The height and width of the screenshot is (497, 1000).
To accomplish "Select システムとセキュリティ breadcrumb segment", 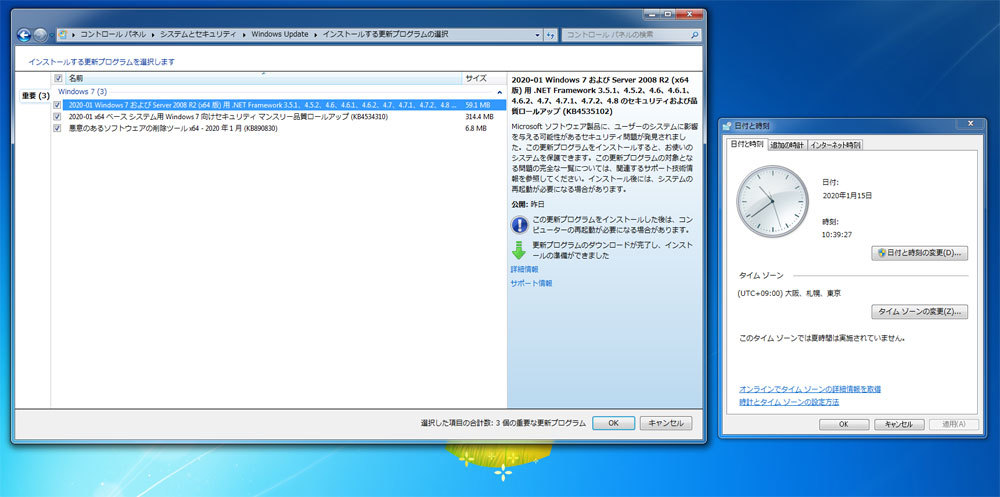I will coord(198,34).
